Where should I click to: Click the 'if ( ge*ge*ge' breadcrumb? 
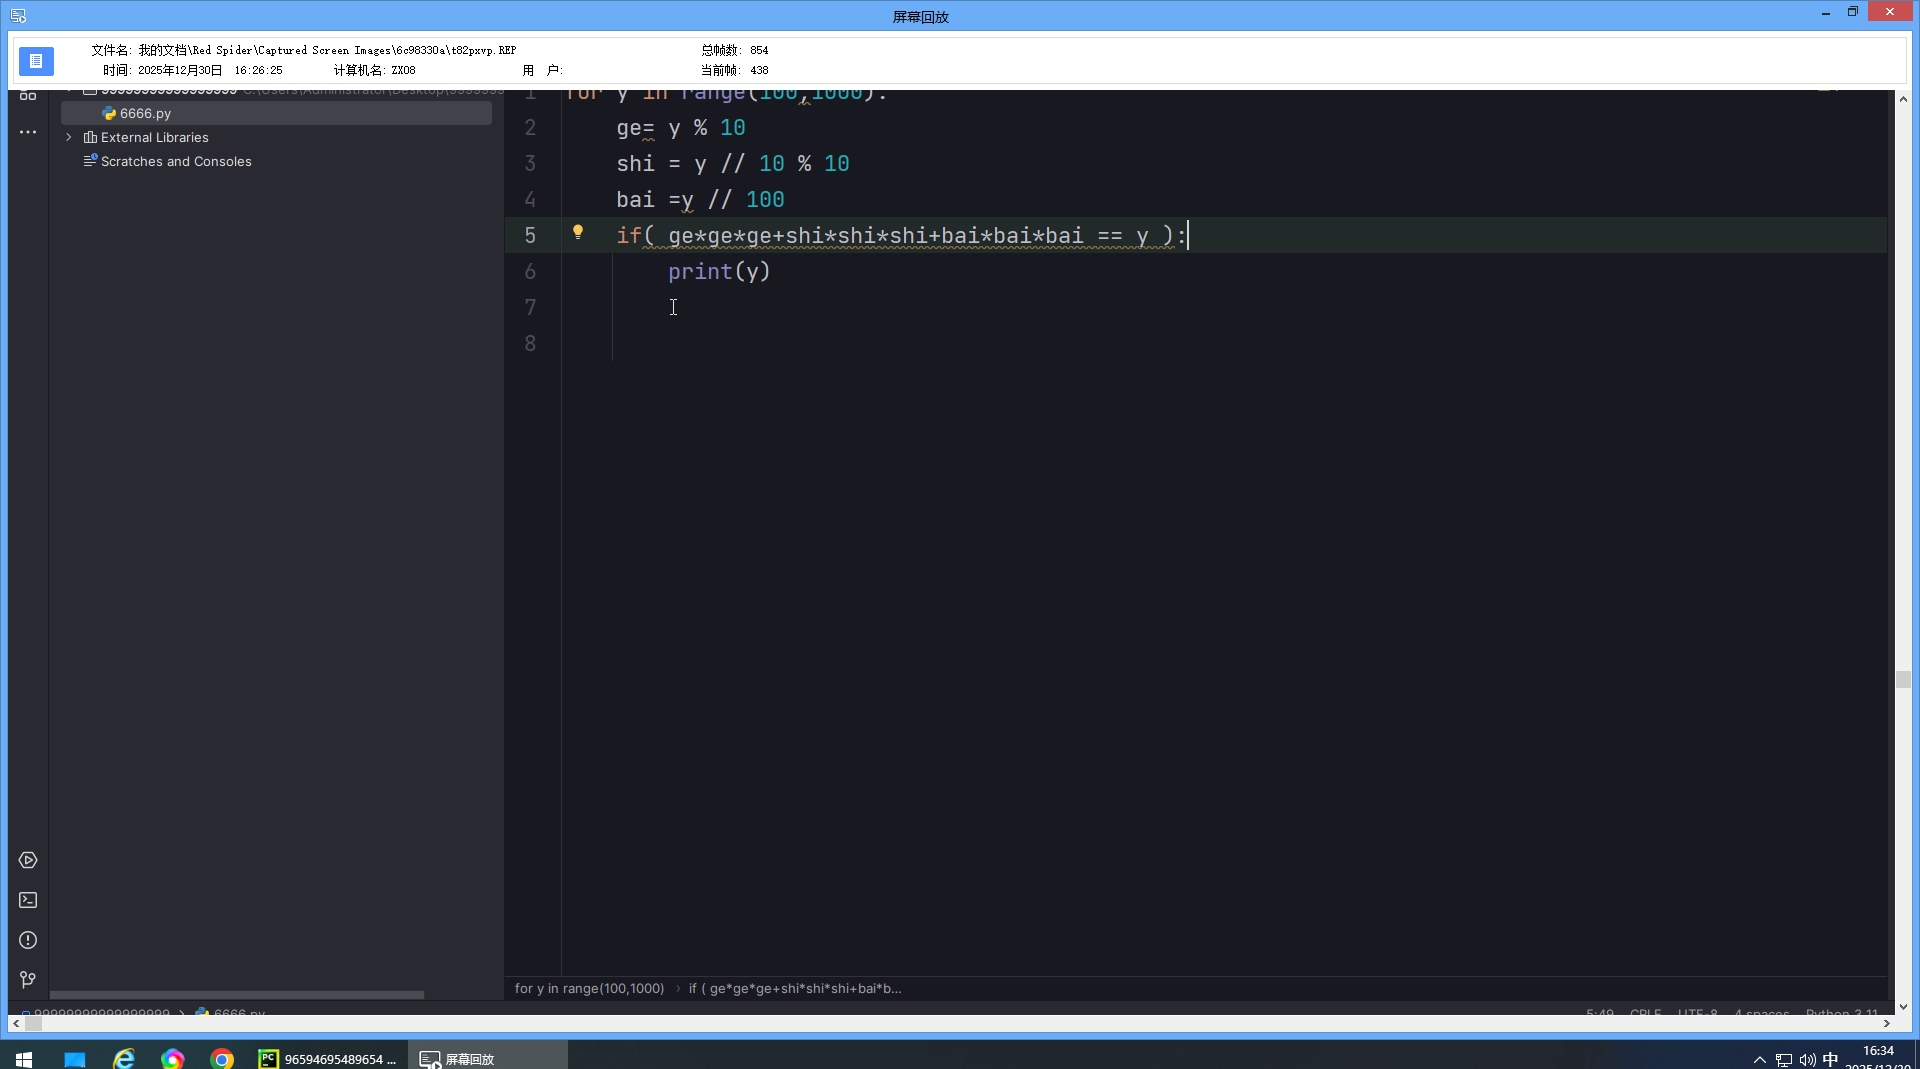794,988
